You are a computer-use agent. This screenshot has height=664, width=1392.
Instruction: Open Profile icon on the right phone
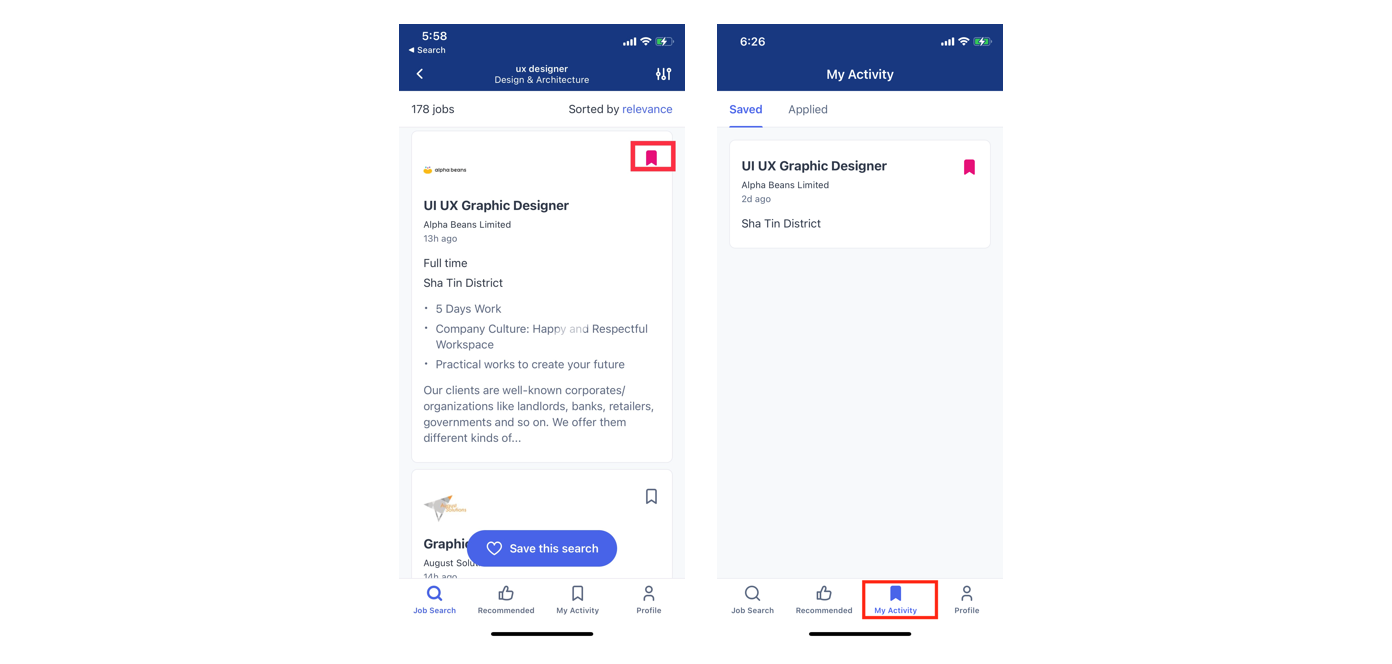967,600
